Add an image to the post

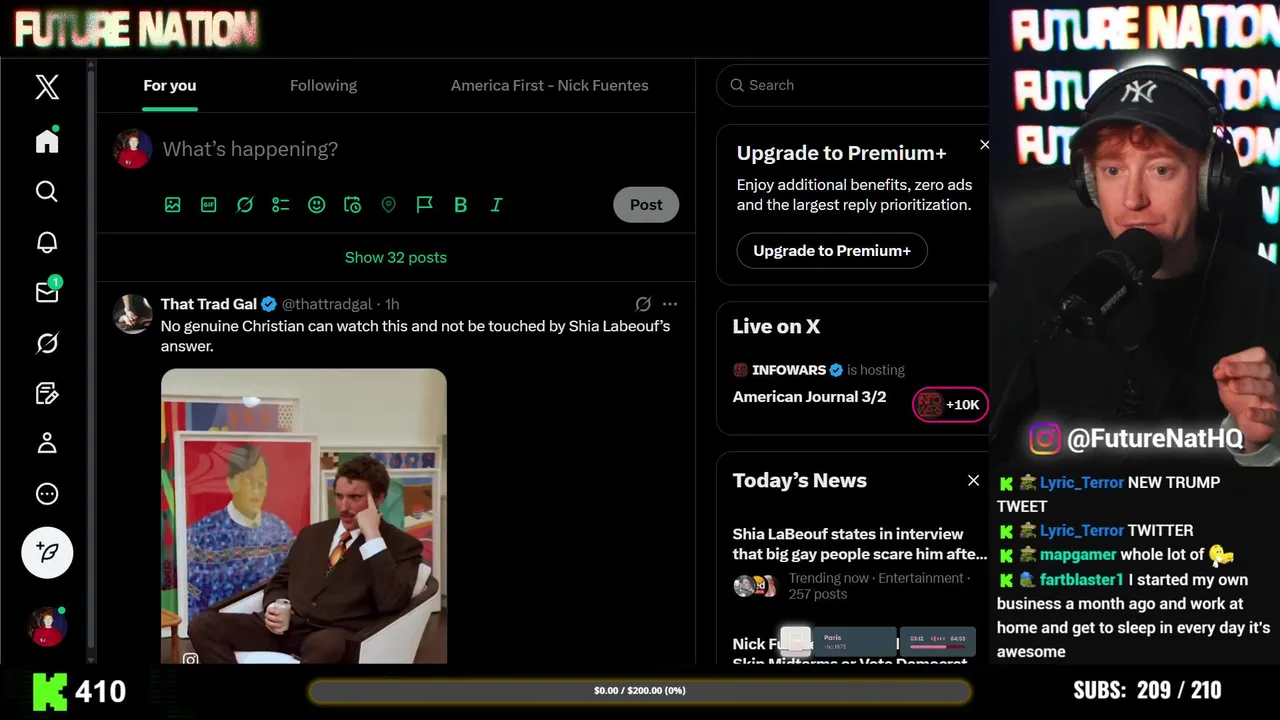(x=173, y=205)
